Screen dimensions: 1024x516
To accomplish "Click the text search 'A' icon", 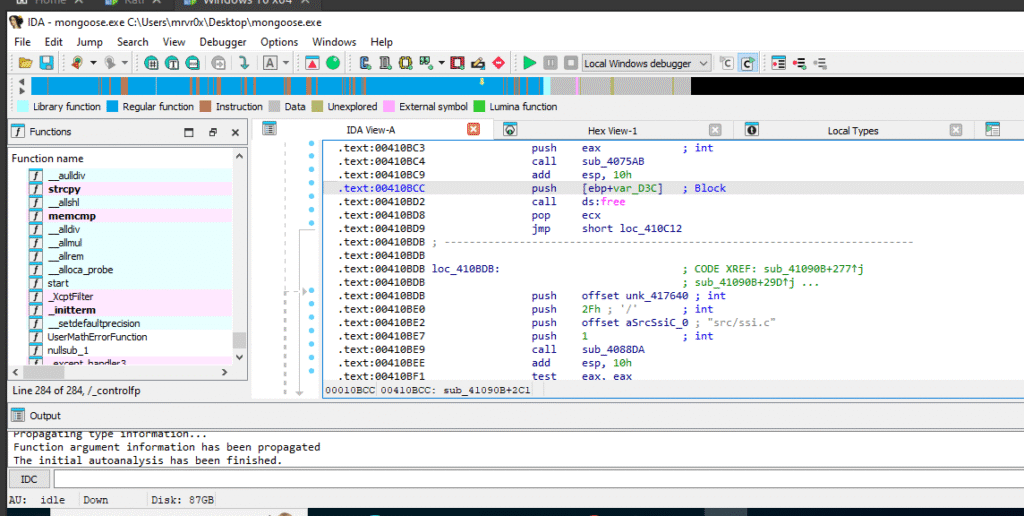I will click(x=270, y=63).
